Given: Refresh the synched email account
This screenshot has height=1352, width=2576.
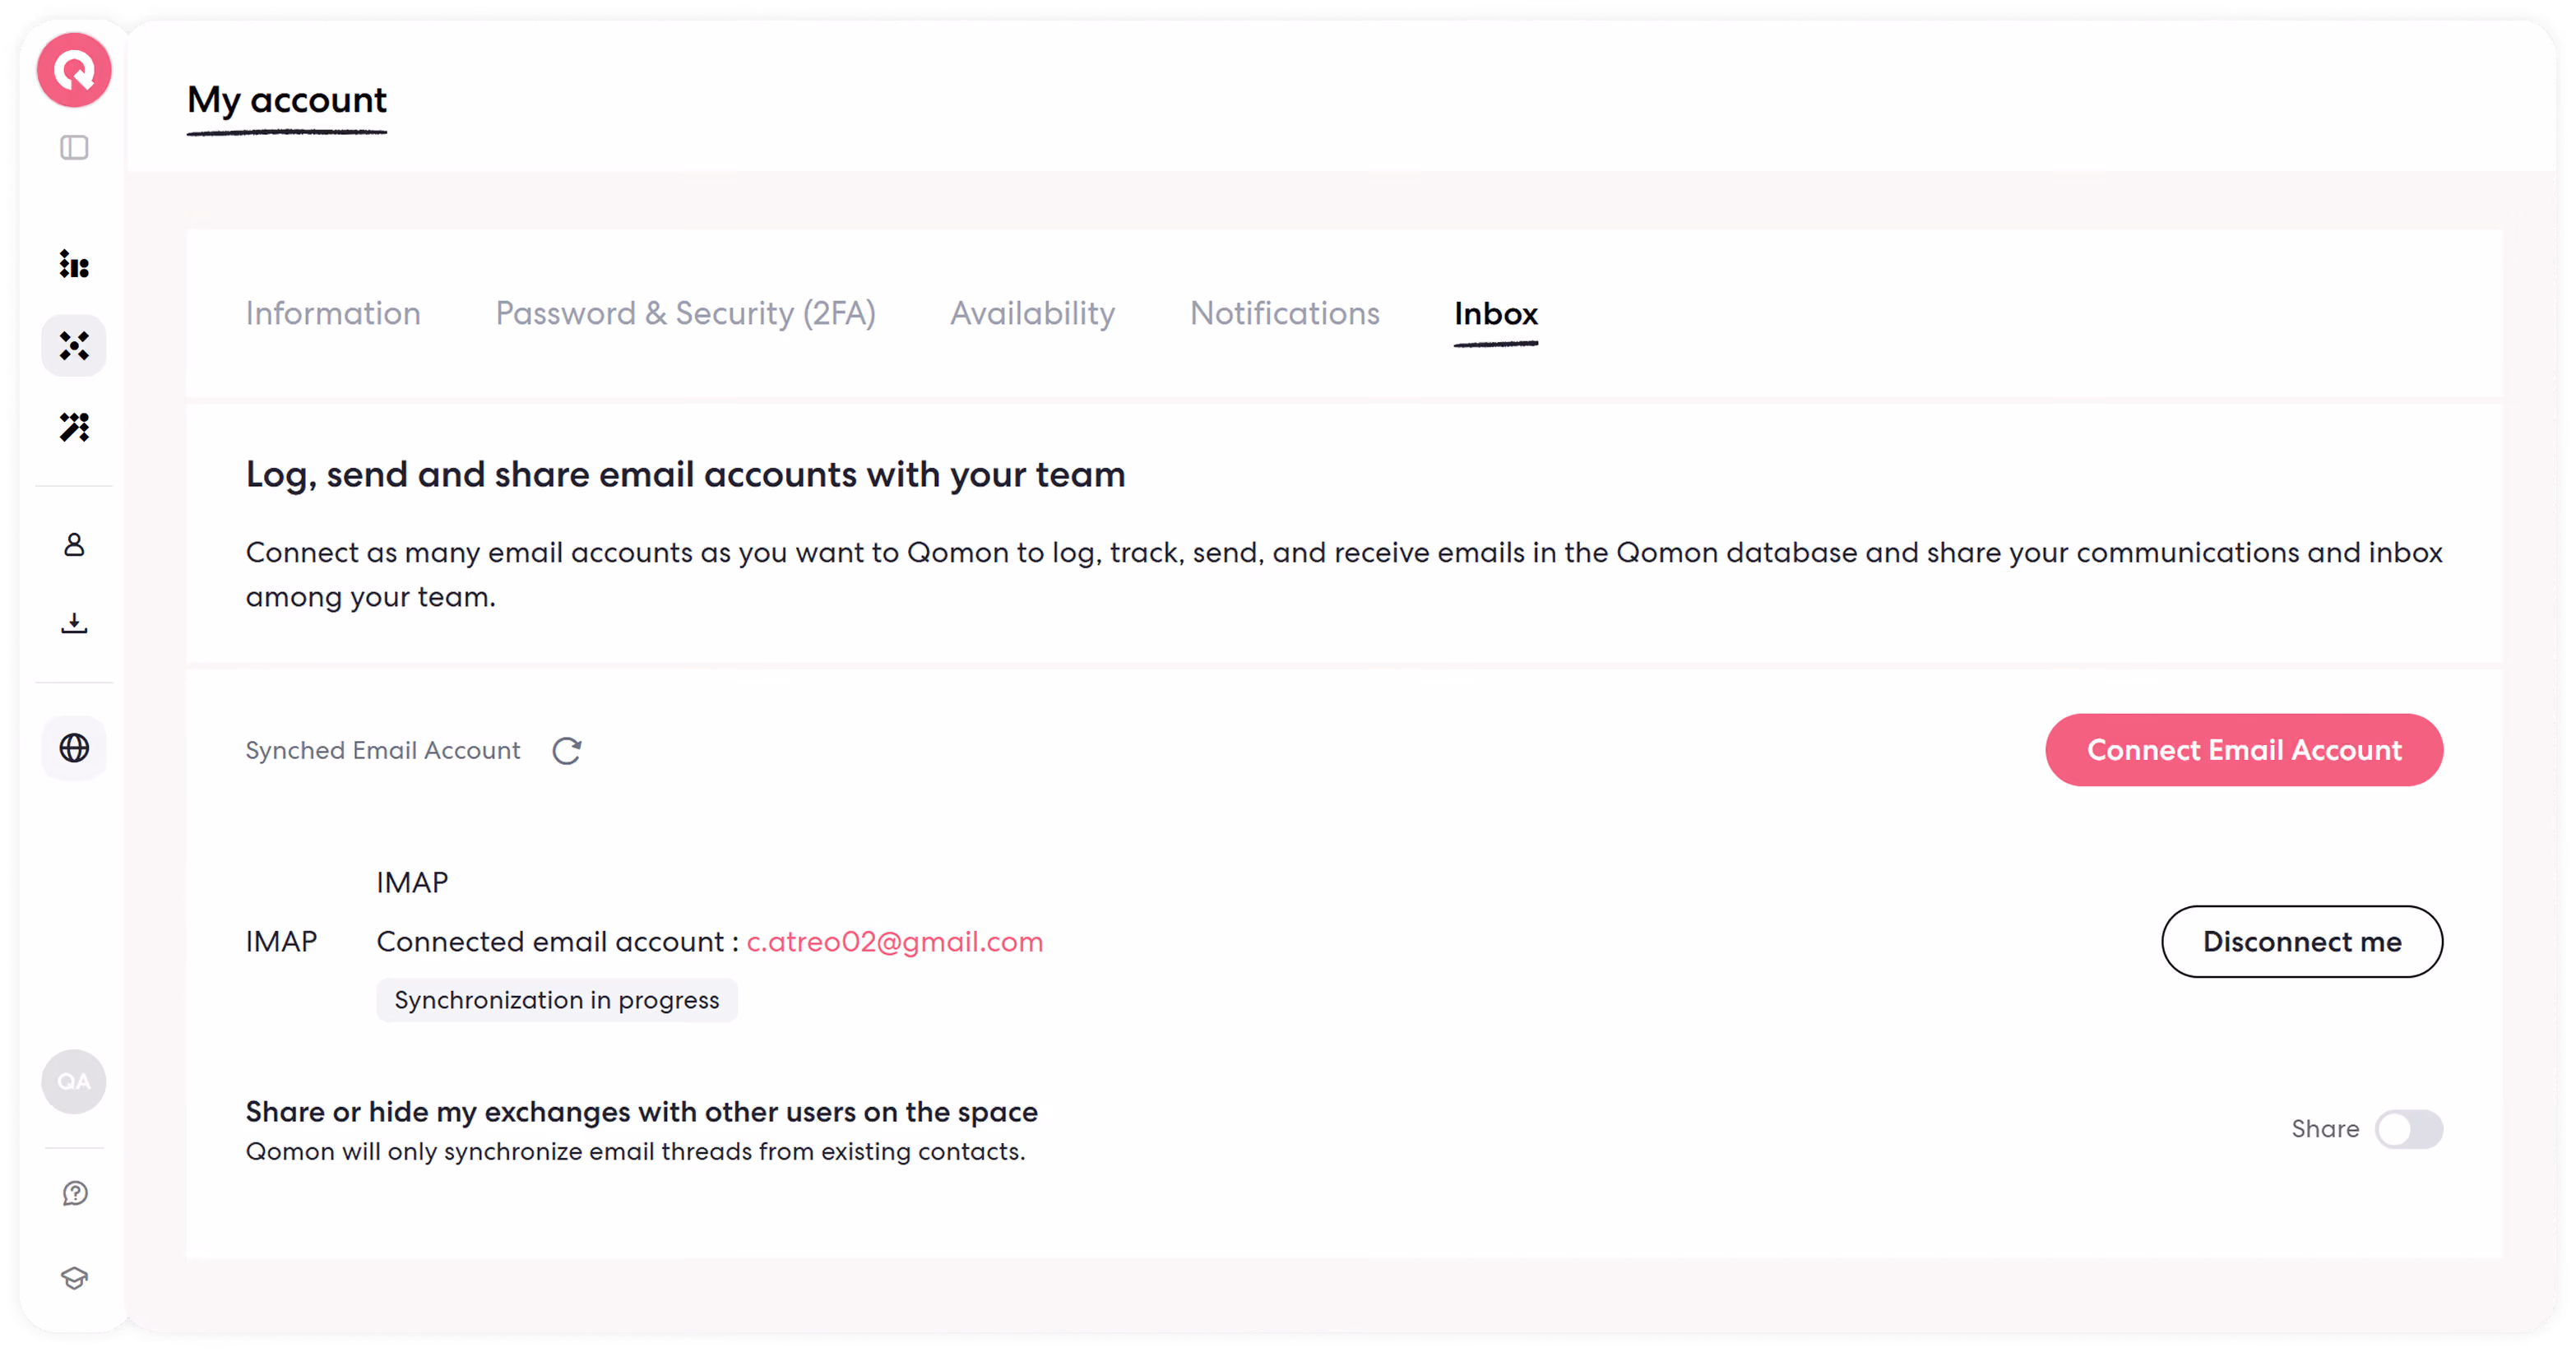Looking at the screenshot, I should tap(567, 751).
